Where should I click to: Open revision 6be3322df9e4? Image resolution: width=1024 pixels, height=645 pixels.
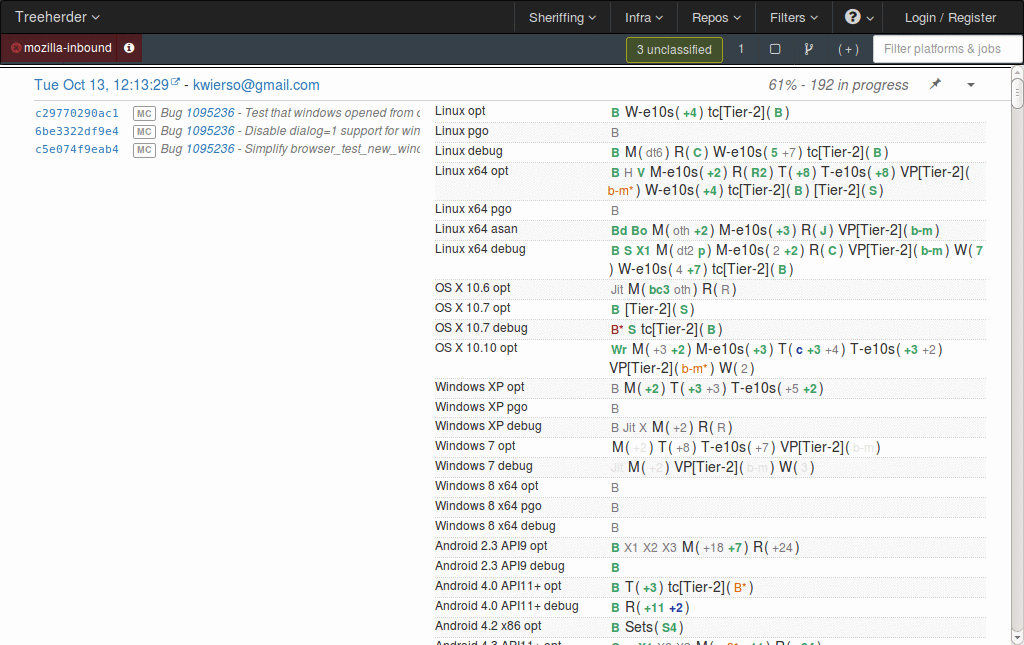pyautogui.click(x=76, y=131)
